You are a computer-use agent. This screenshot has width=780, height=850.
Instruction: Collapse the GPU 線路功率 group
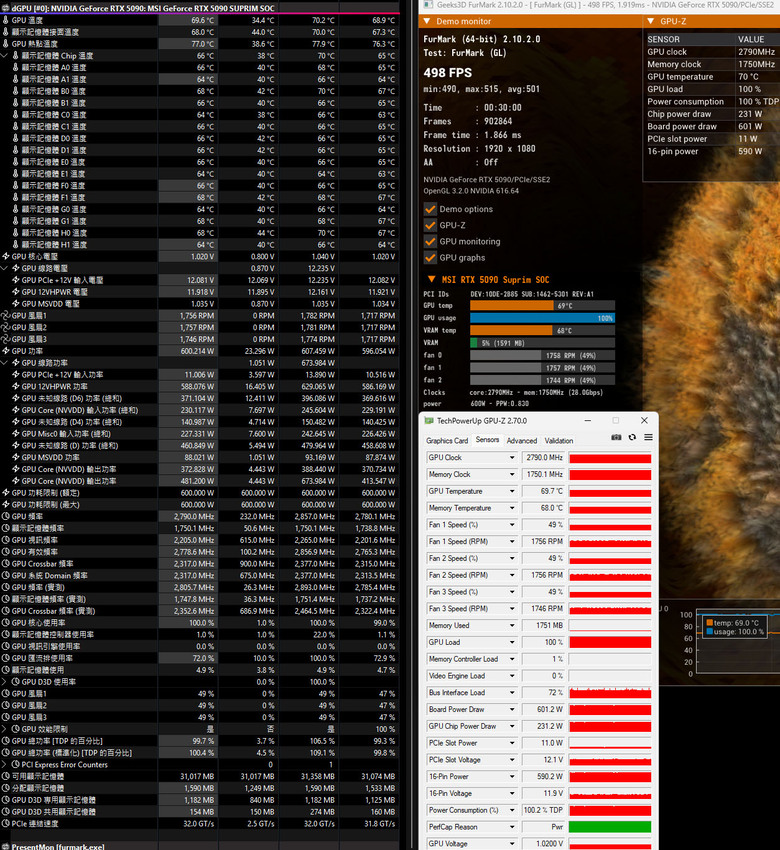pyautogui.click(x=5, y=363)
